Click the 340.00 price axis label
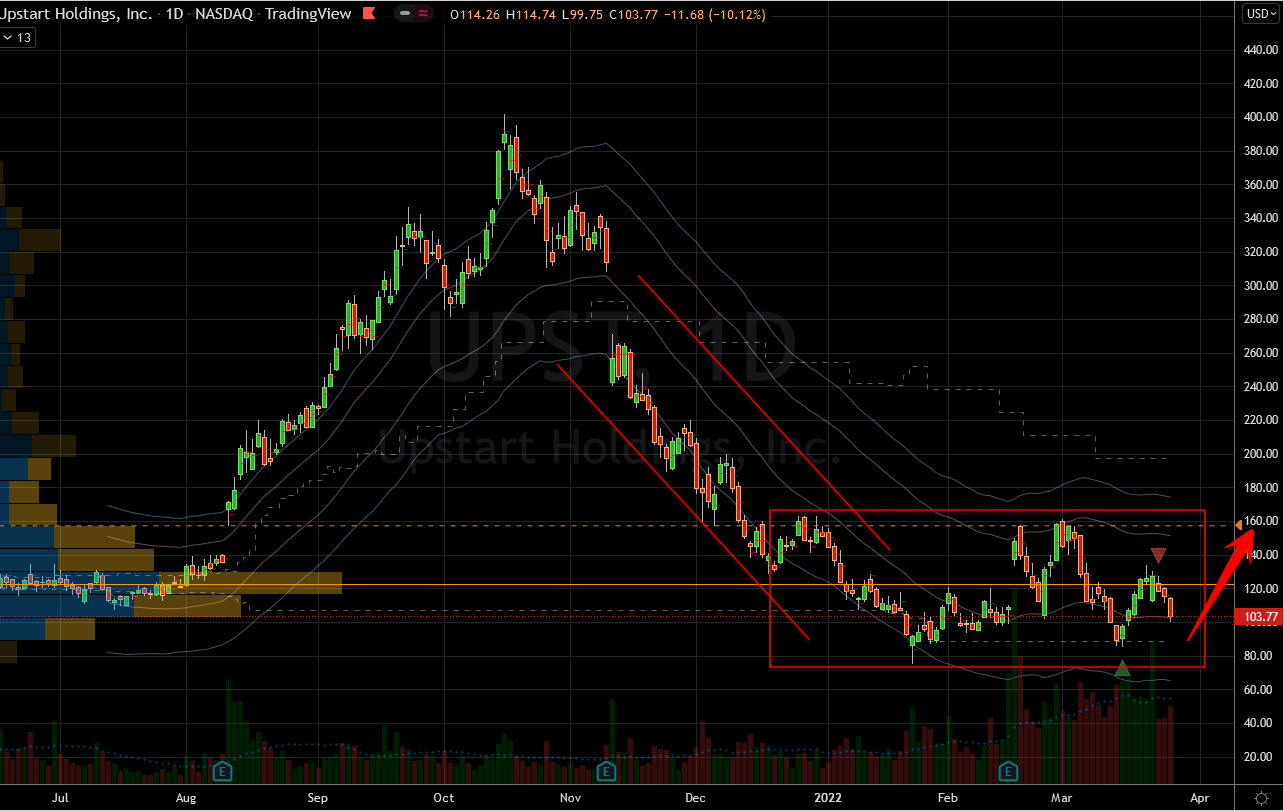 (x=1259, y=218)
